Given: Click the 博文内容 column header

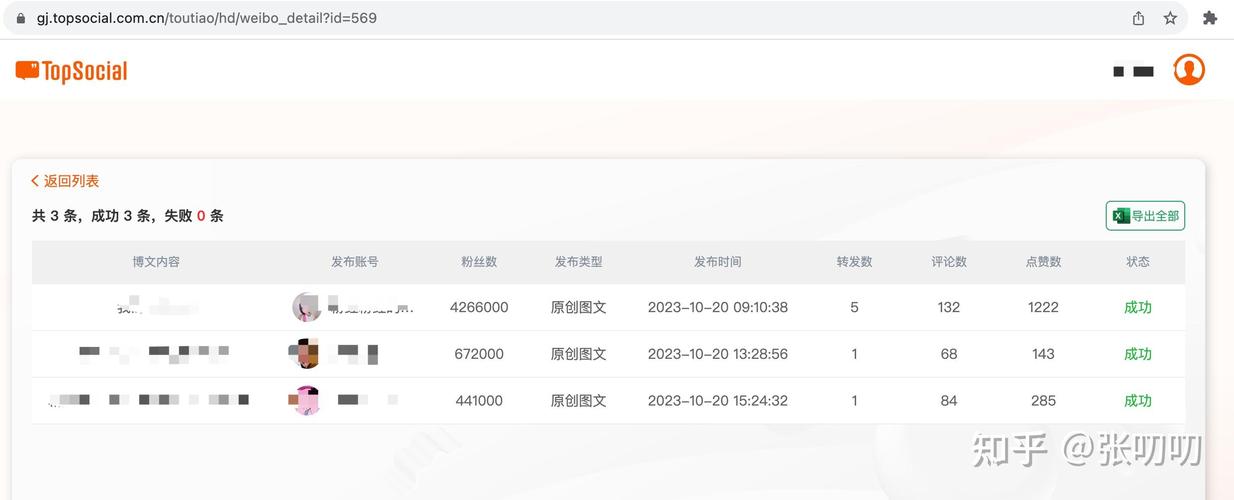Looking at the screenshot, I should point(156,262).
